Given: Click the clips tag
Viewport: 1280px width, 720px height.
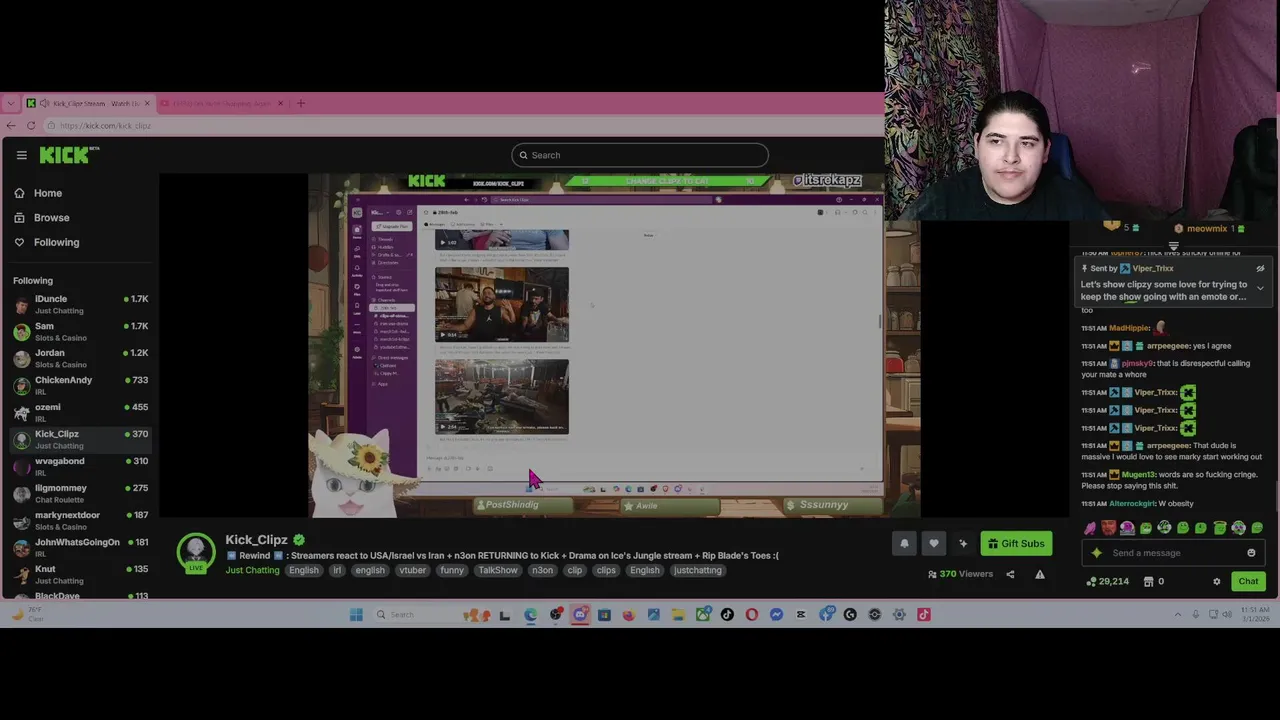Looking at the screenshot, I should [x=606, y=570].
